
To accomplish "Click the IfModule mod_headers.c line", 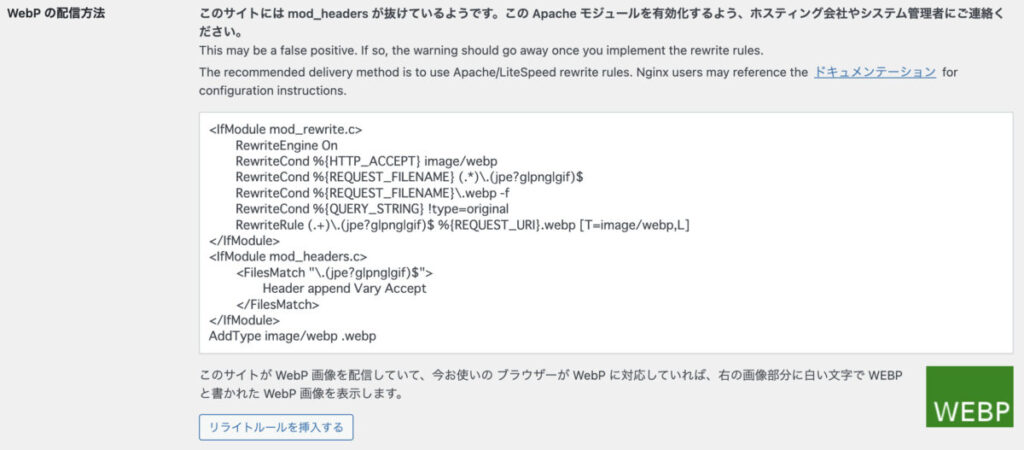I will click(x=288, y=257).
